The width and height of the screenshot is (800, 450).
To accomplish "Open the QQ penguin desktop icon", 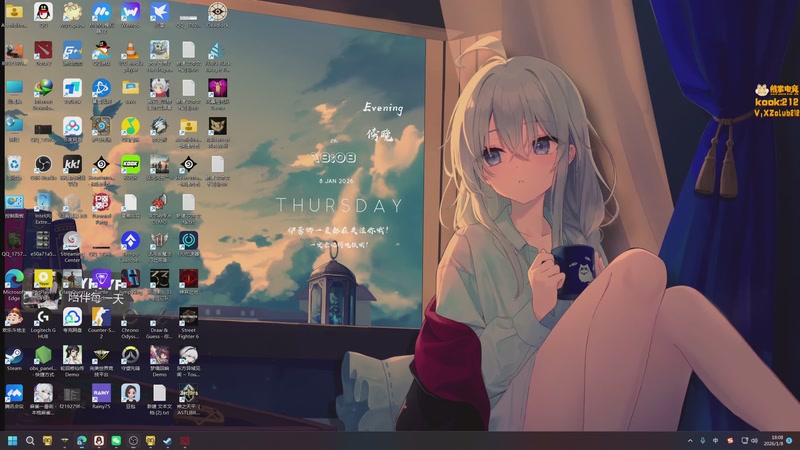I will (43, 11).
